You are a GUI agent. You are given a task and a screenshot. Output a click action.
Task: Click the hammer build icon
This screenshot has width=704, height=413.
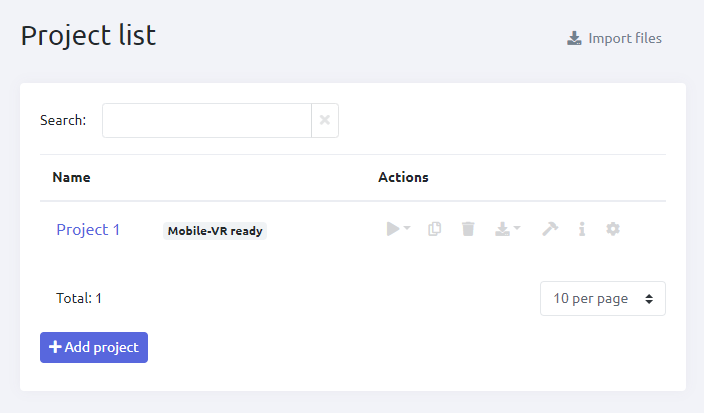pos(550,229)
